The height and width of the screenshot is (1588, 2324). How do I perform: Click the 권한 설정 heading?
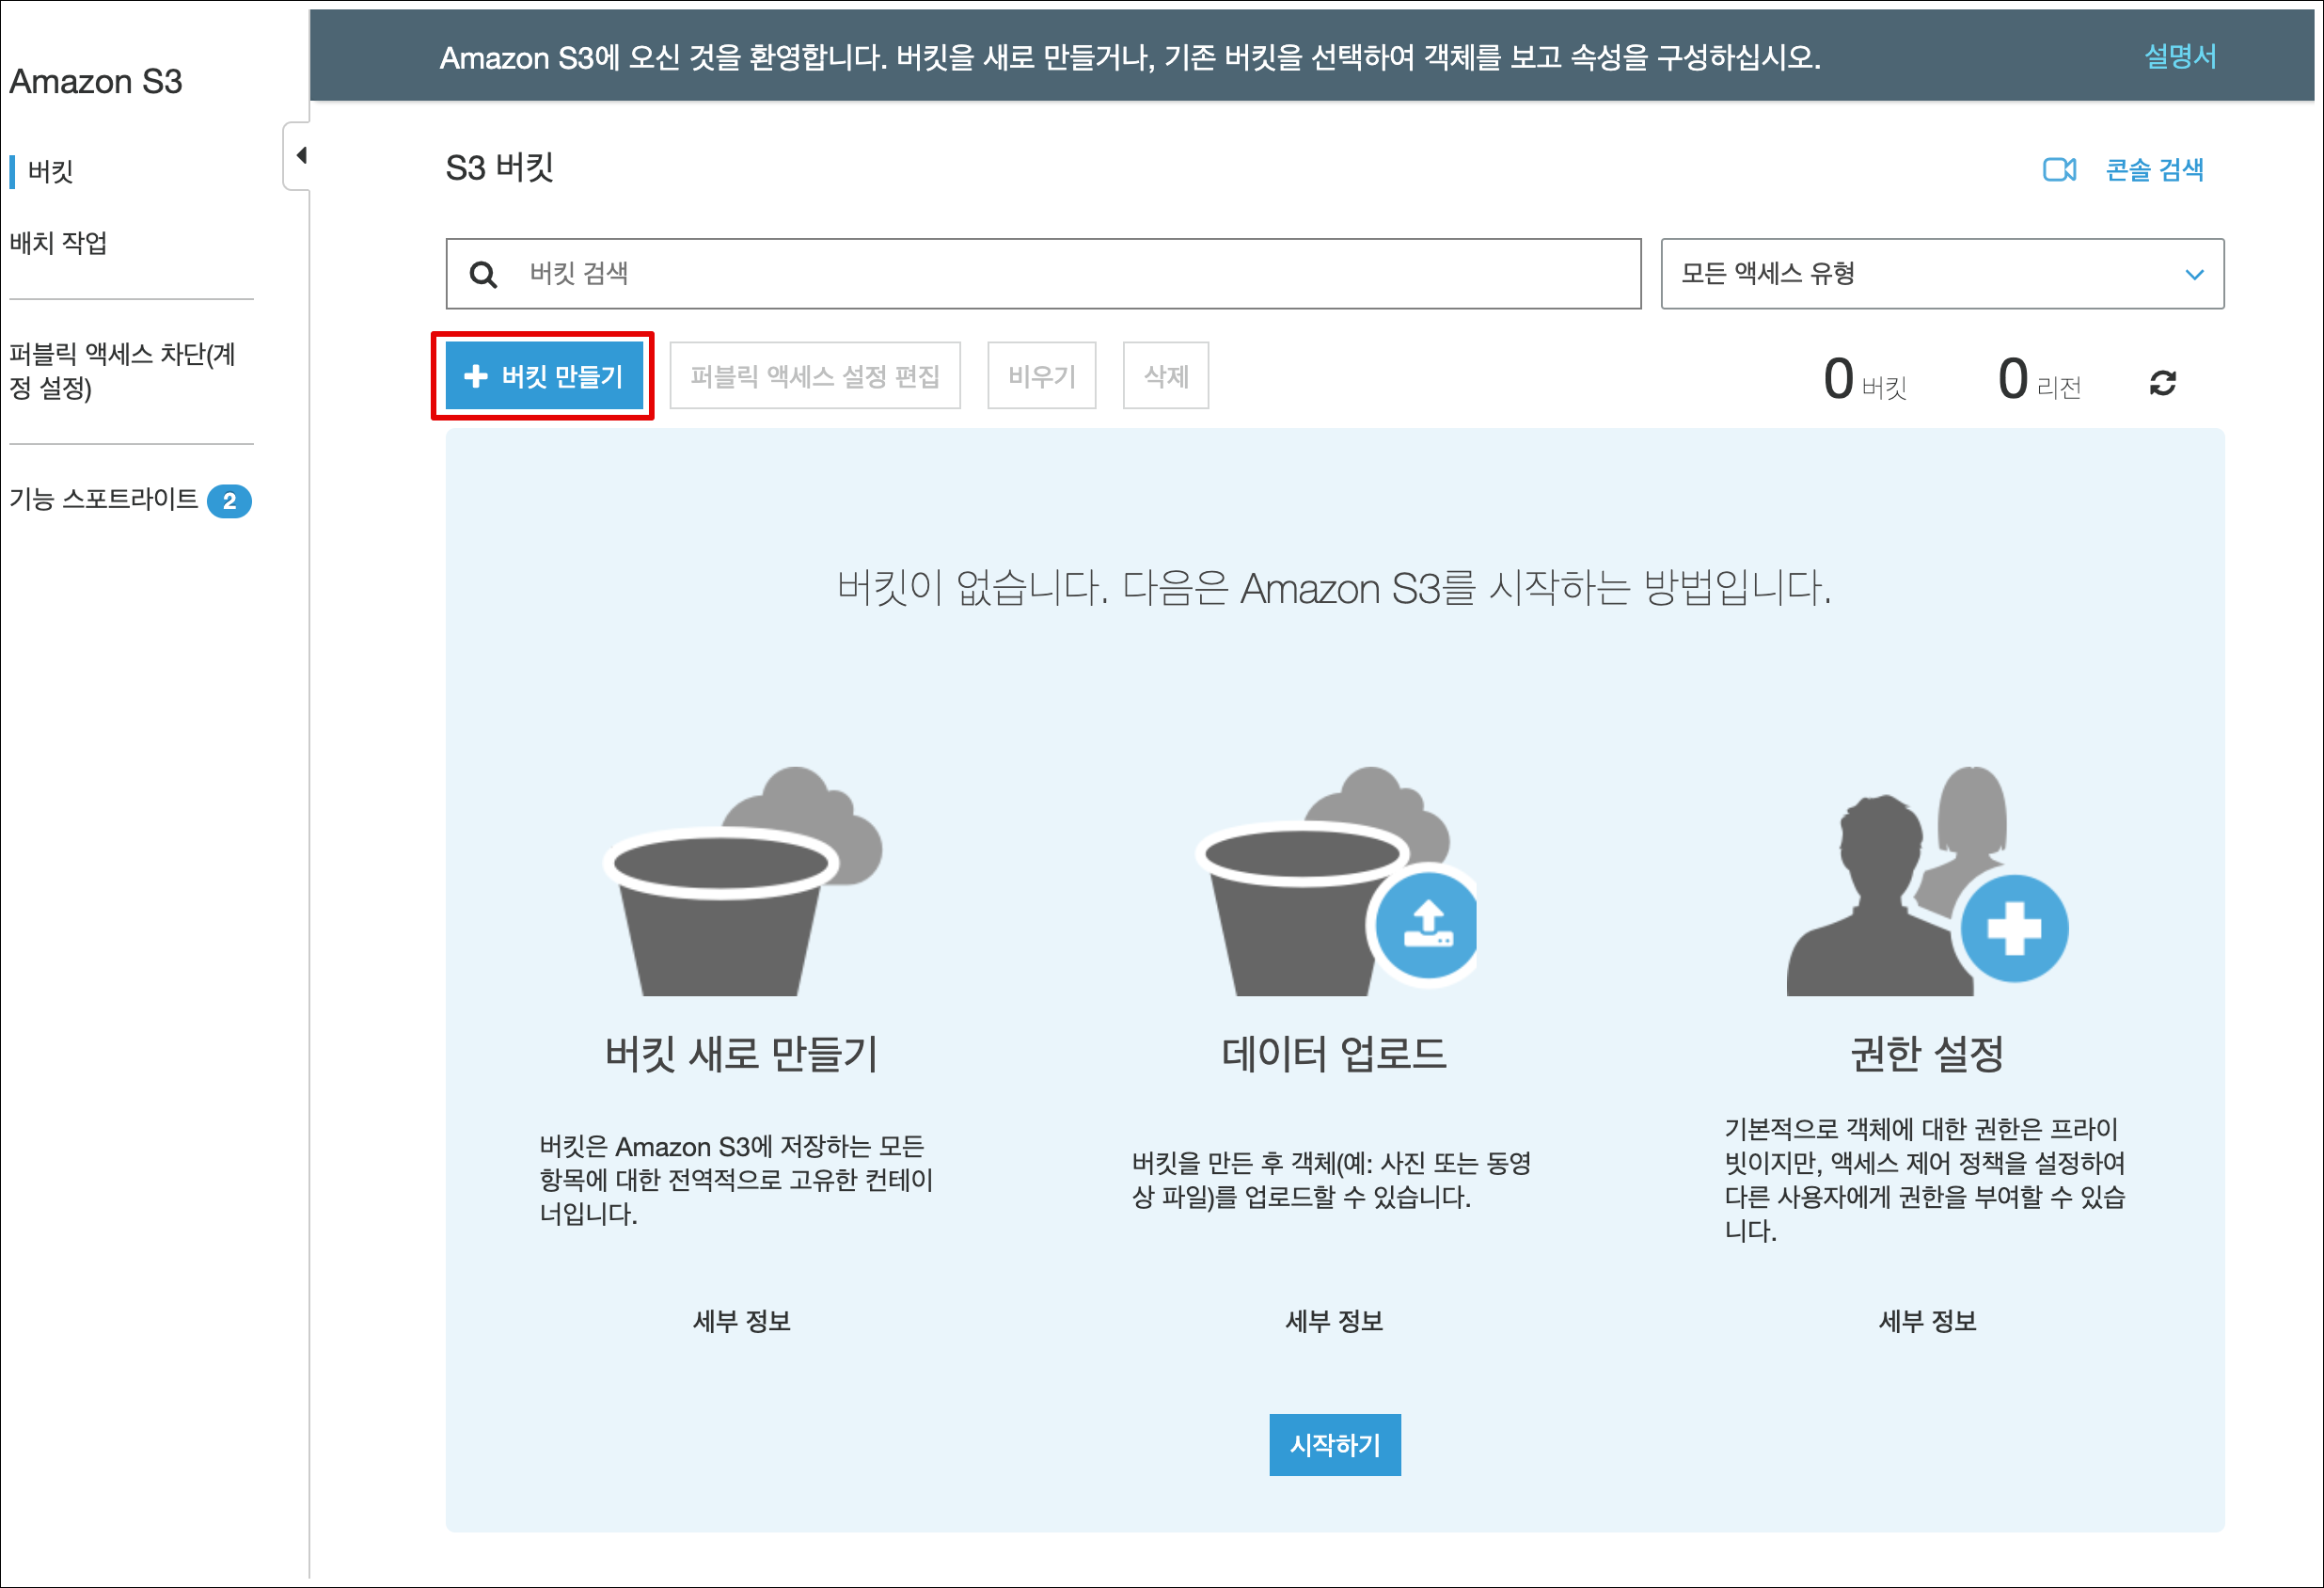pyautogui.click(x=1927, y=1054)
